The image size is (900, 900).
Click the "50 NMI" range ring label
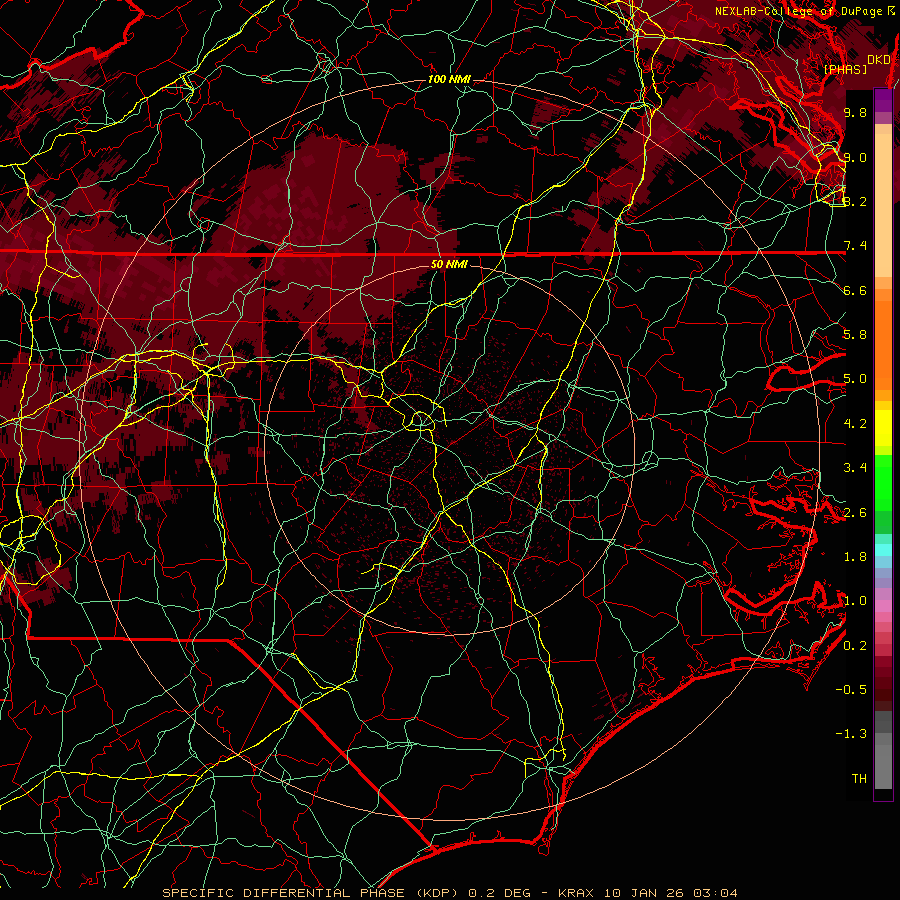pos(449,264)
